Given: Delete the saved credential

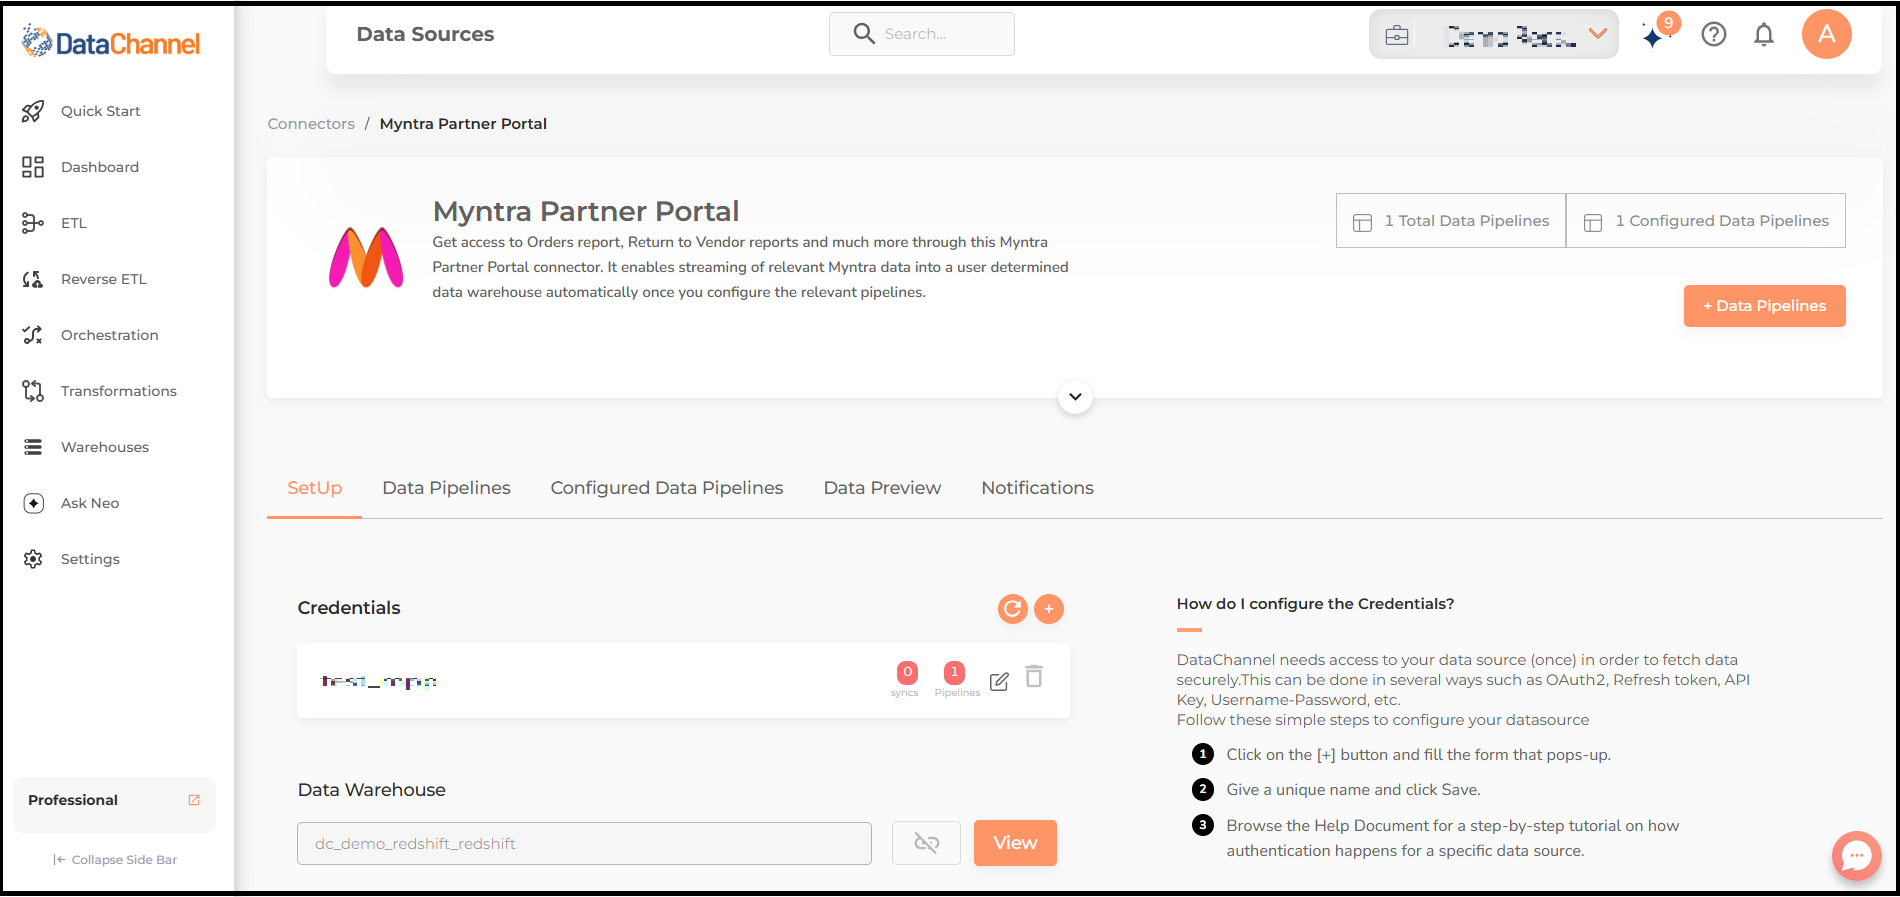Looking at the screenshot, I should [x=1034, y=677].
